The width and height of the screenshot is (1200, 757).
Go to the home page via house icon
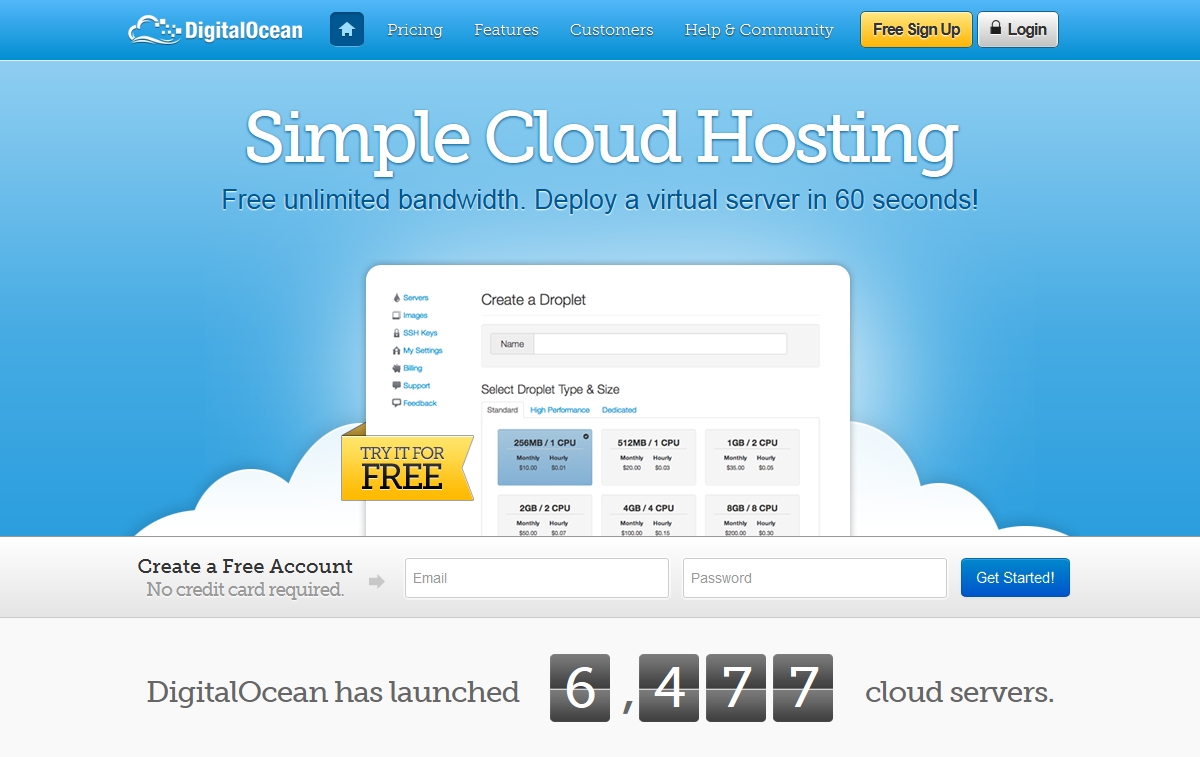click(x=347, y=29)
